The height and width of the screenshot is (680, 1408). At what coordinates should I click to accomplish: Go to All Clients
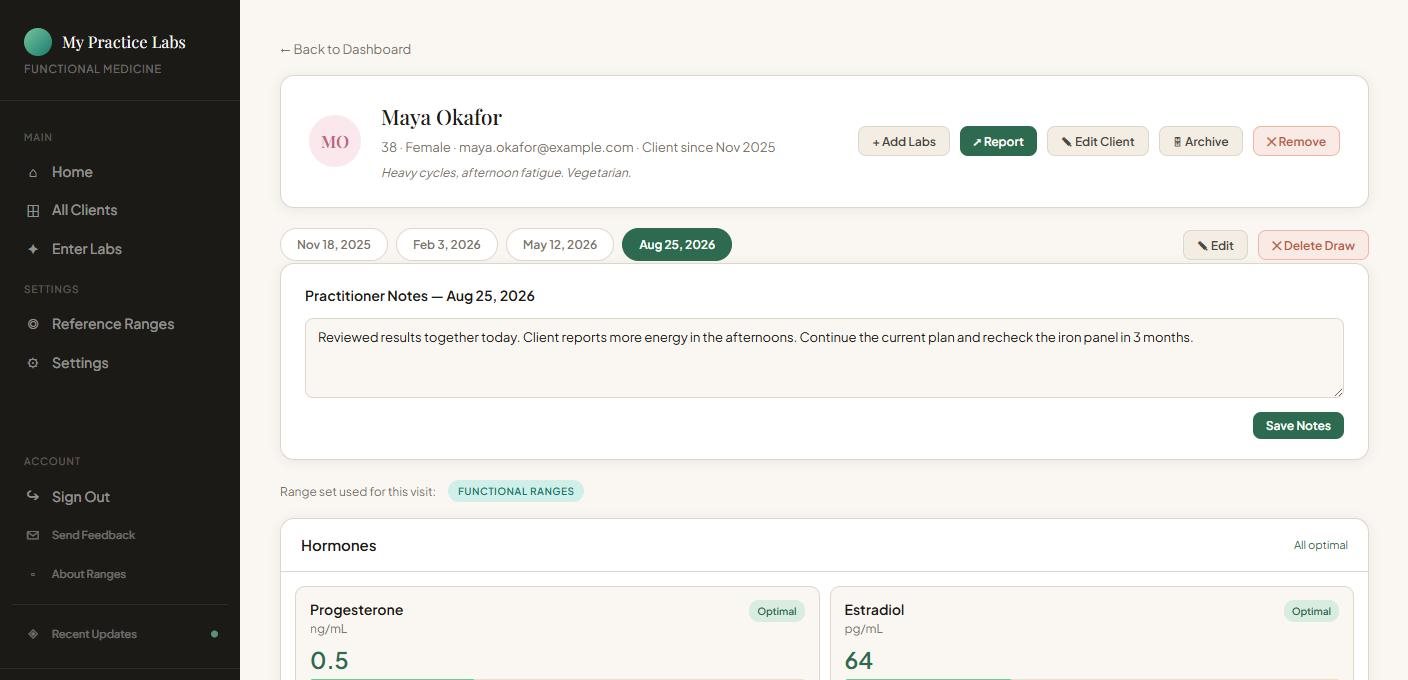pos(120,210)
